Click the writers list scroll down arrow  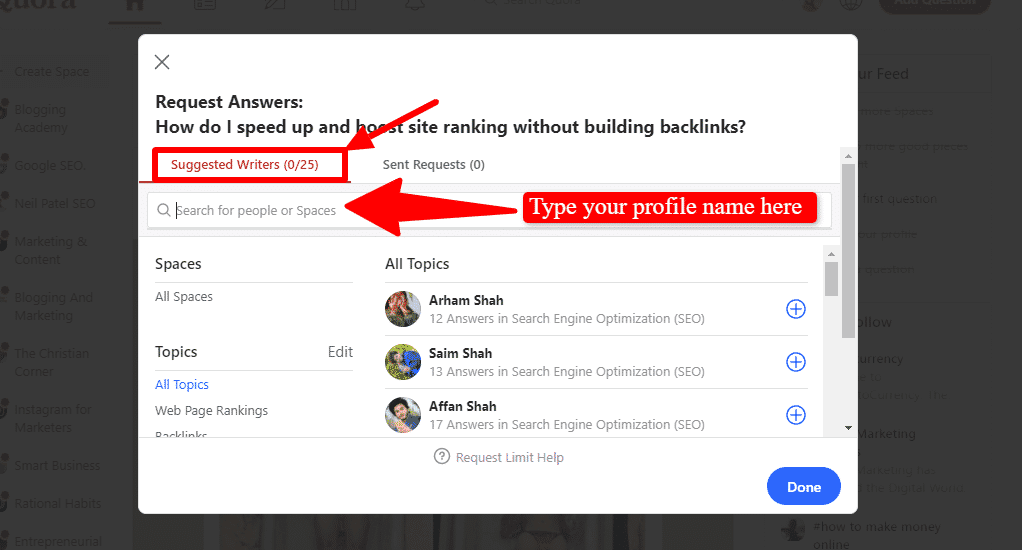[x=848, y=428]
